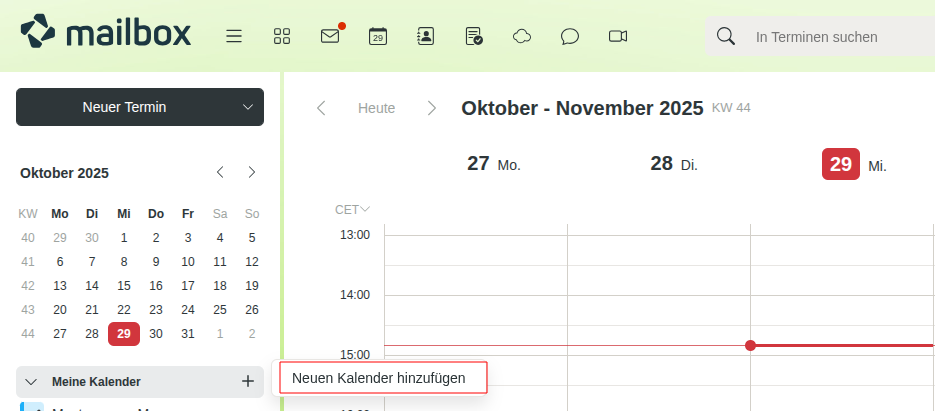Open the Address book contacts icon

point(426,36)
